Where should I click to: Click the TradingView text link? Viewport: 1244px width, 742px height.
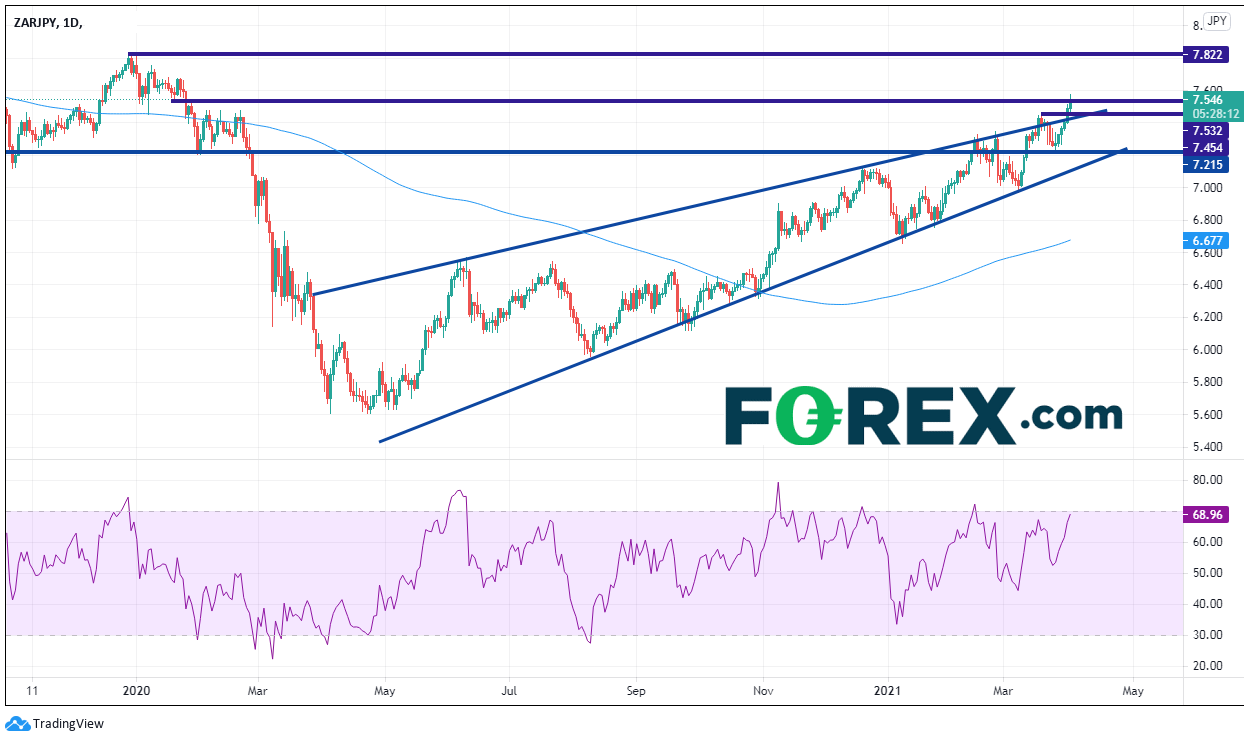coord(68,723)
